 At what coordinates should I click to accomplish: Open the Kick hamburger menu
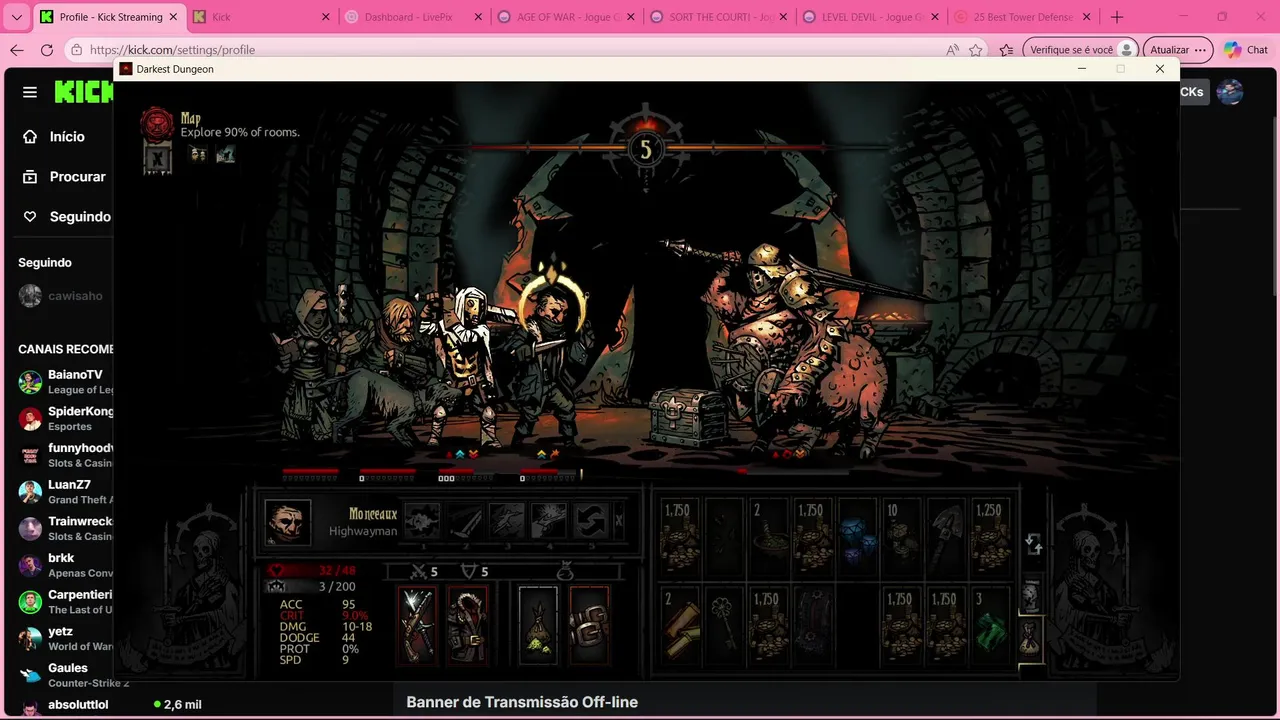(30, 92)
